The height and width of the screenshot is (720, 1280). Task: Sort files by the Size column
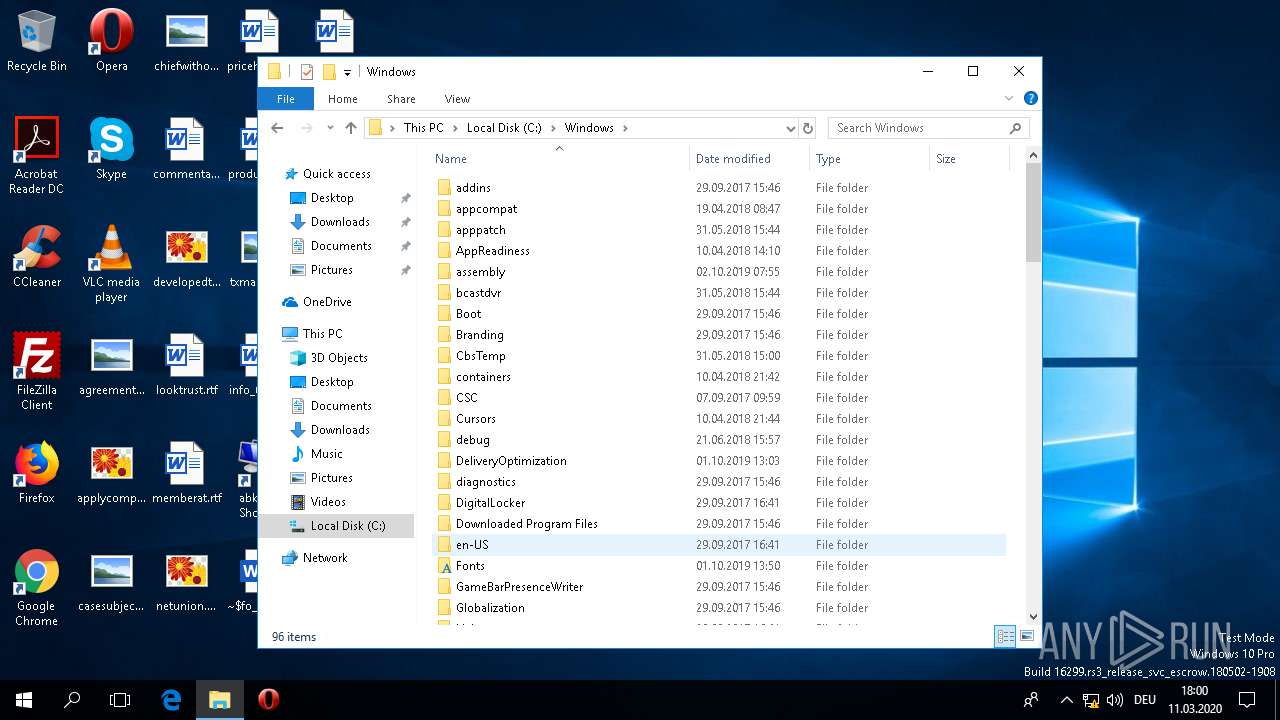pos(969,159)
